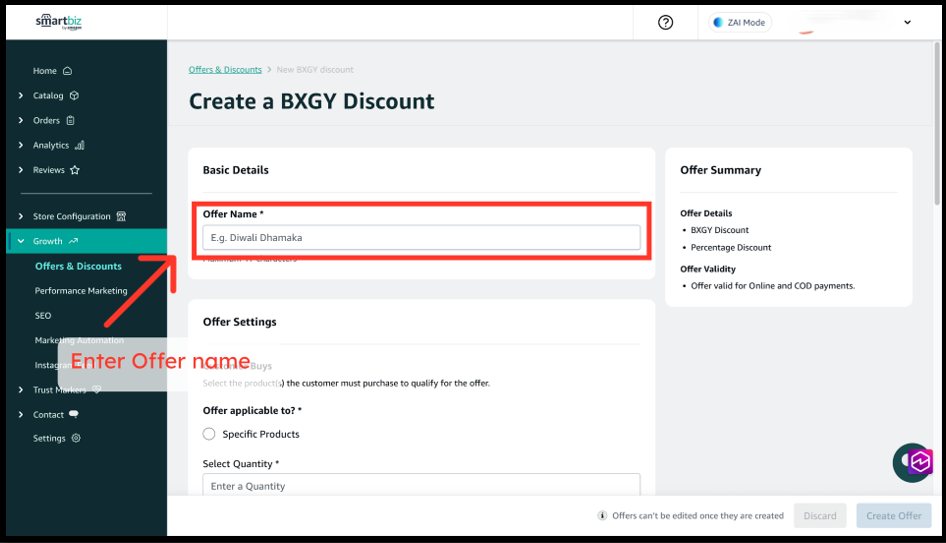
Task: Click the Reviews star icon
Action: 75,170
